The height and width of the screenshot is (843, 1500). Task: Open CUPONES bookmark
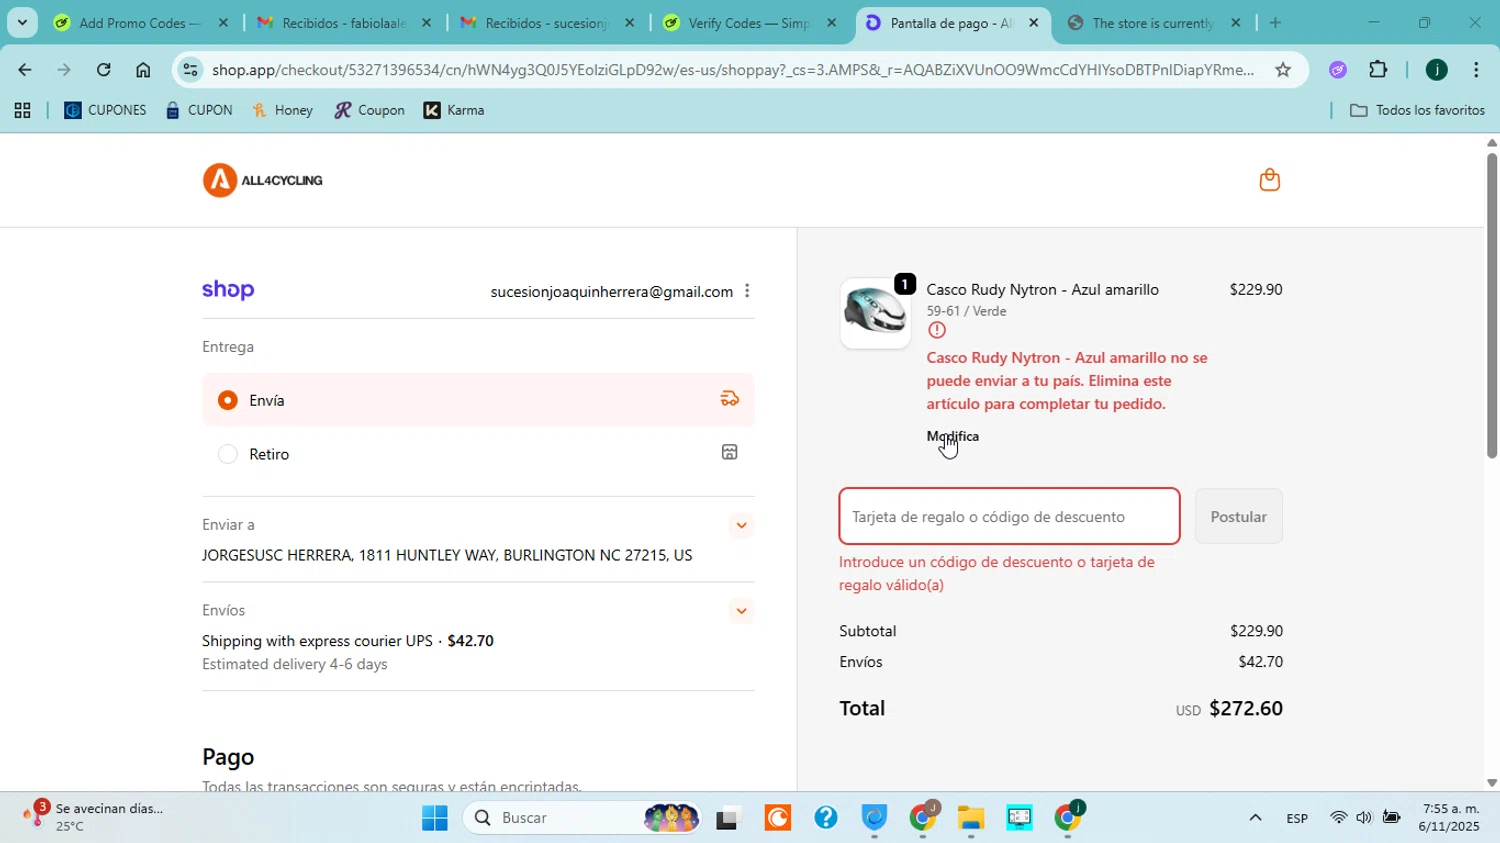coord(105,110)
